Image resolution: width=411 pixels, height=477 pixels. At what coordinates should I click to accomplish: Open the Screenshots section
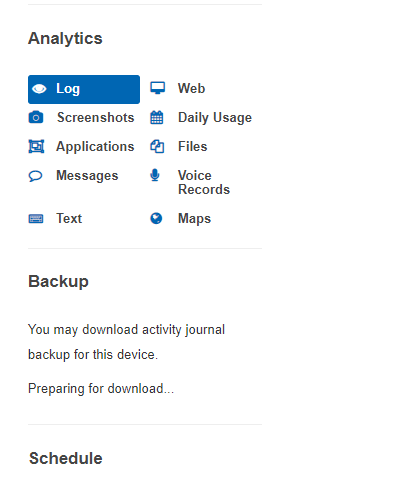click(95, 117)
